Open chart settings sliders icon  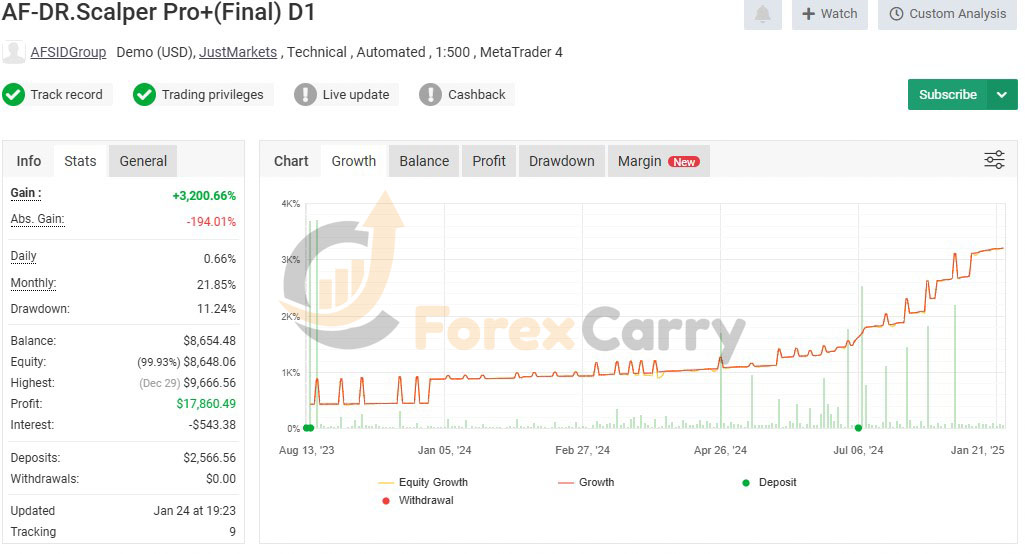994,160
